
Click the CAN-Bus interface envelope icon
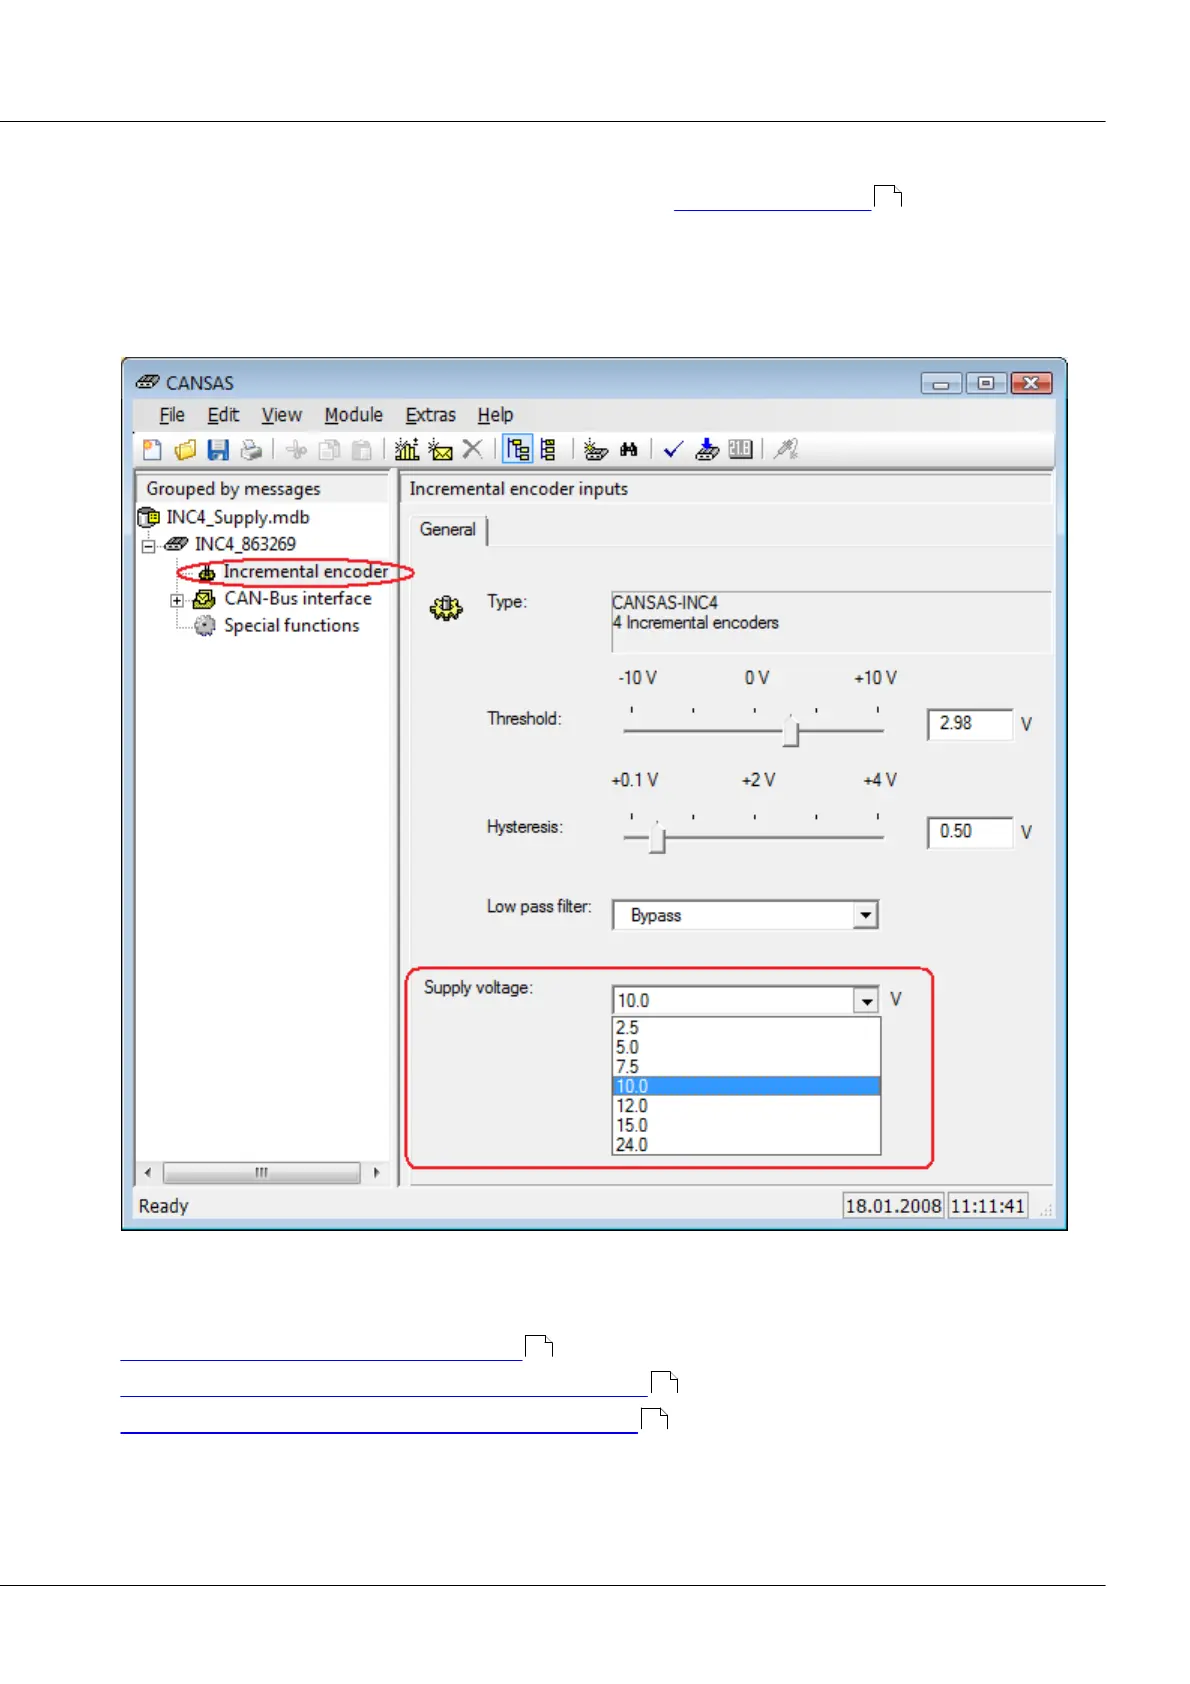204,599
